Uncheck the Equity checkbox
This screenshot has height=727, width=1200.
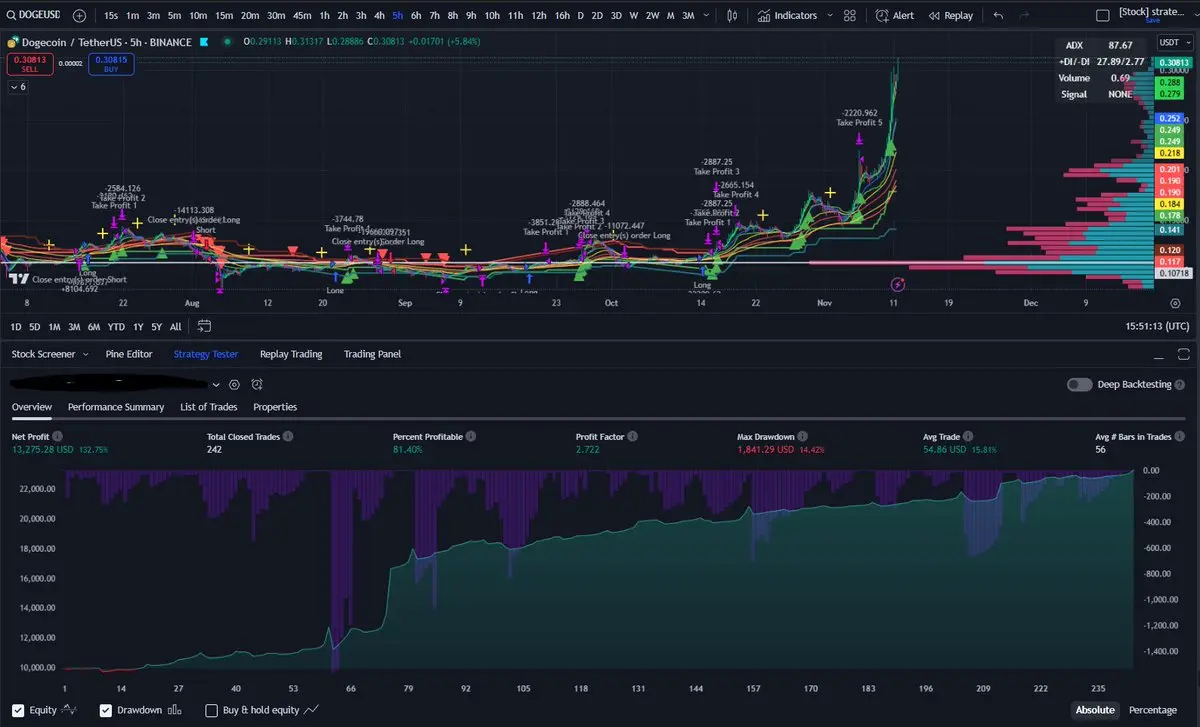click(17, 710)
